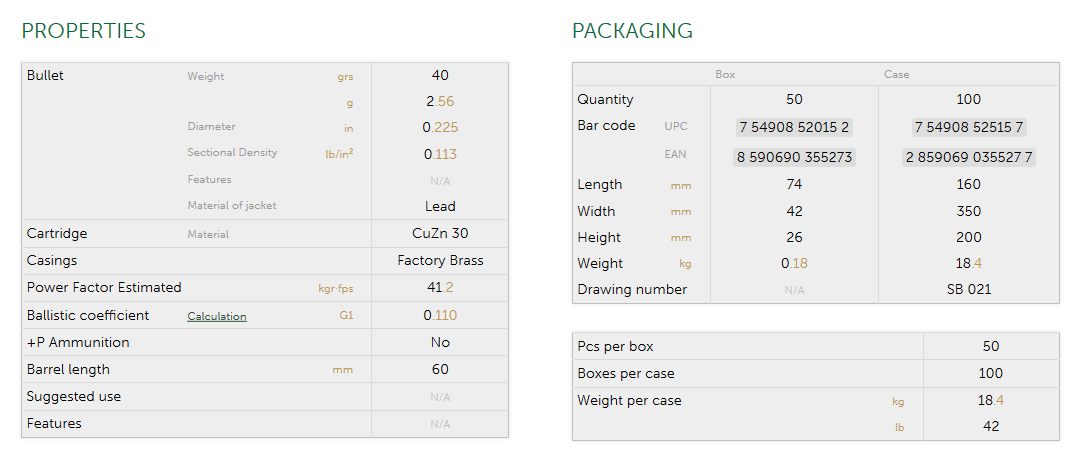Click the Power Factor Estimated label
Image resolution: width=1085 pixels, height=462 pixels.
coord(104,287)
